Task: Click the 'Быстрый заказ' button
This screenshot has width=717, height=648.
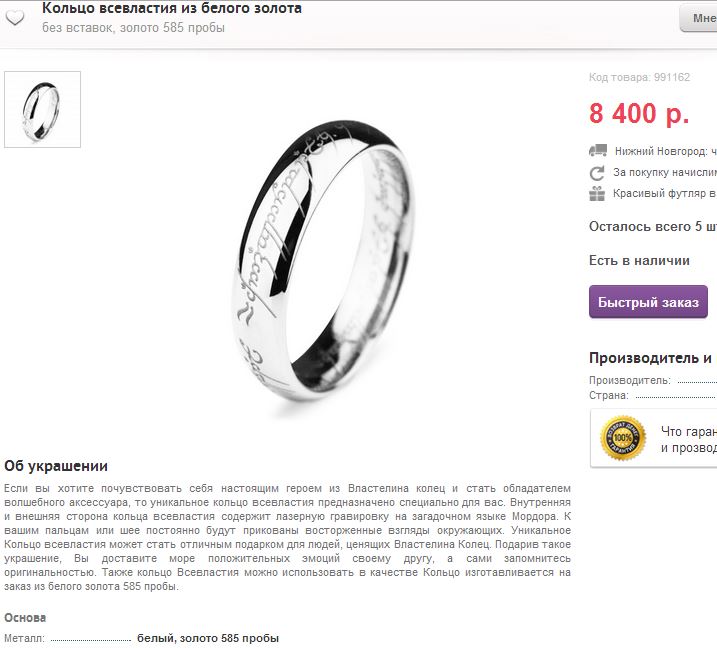Action: tap(648, 302)
